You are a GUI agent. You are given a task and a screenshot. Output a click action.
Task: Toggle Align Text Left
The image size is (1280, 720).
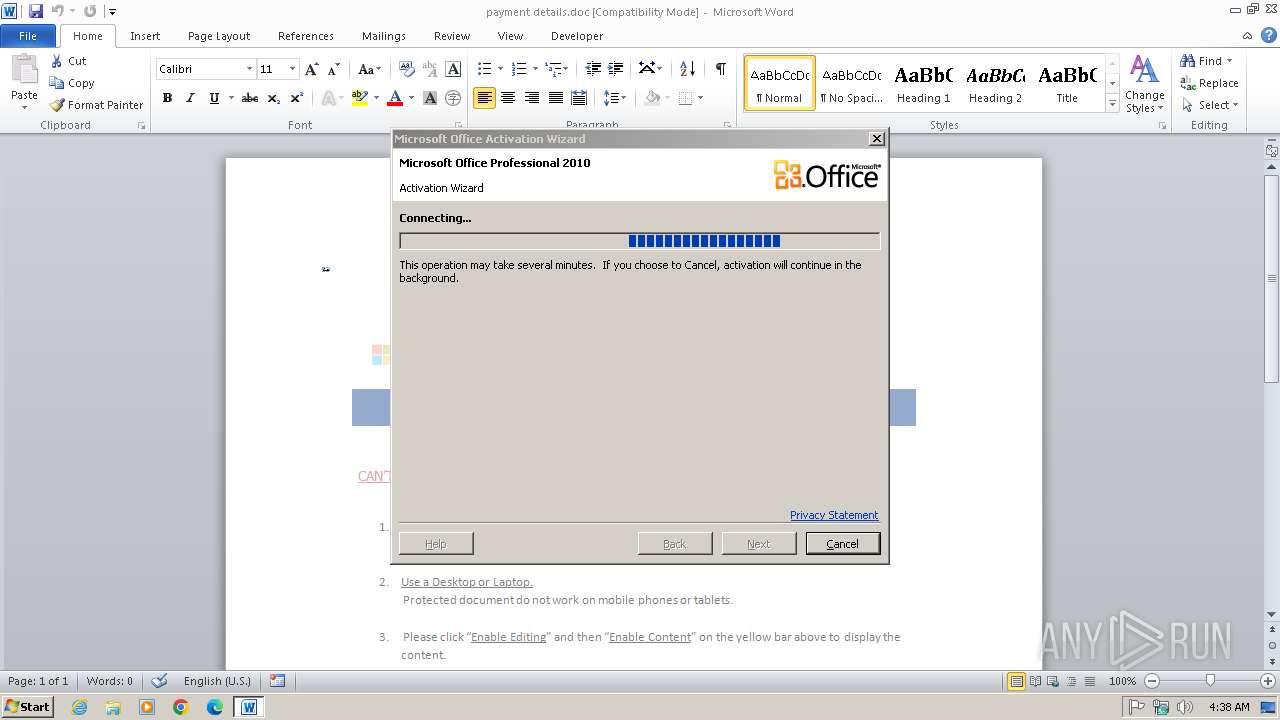tap(484, 98)
